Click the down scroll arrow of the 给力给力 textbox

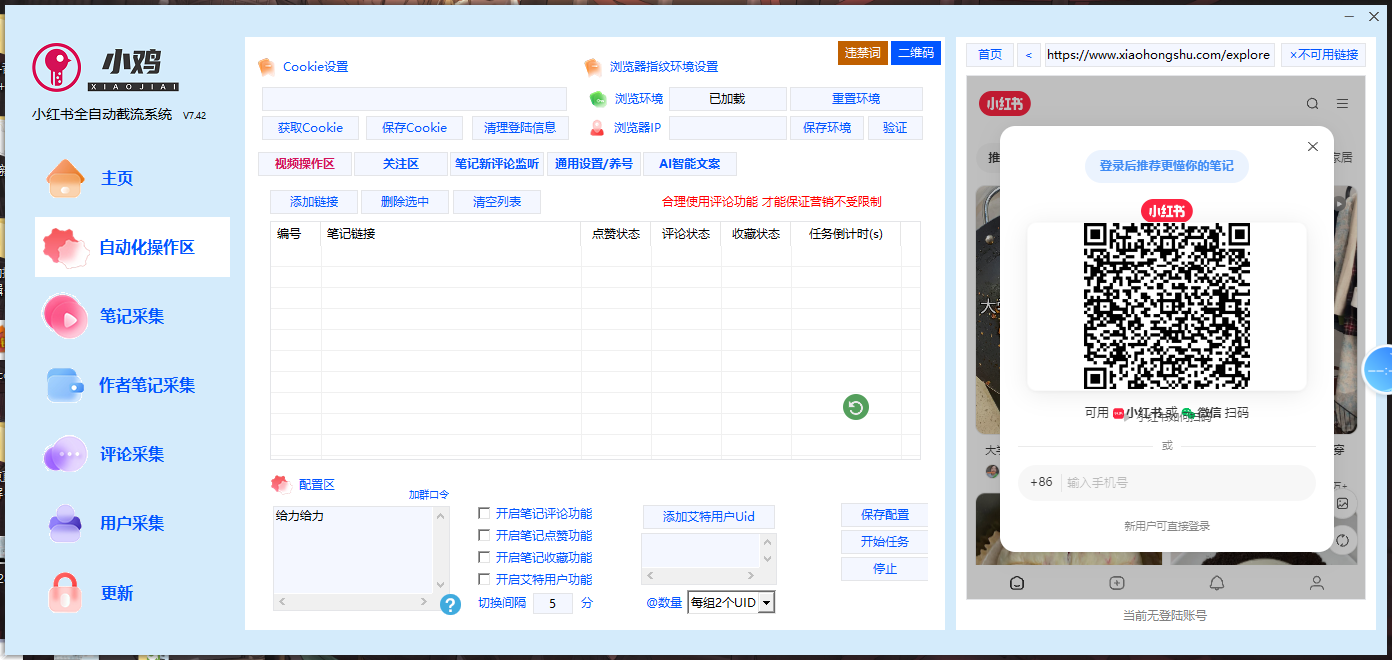(440, 585)
